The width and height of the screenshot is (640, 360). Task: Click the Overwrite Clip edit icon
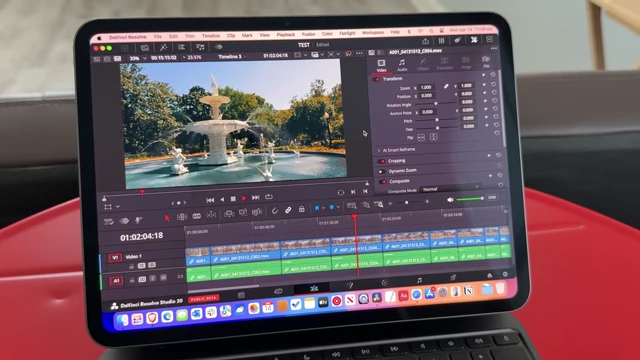tap(243, 213)
